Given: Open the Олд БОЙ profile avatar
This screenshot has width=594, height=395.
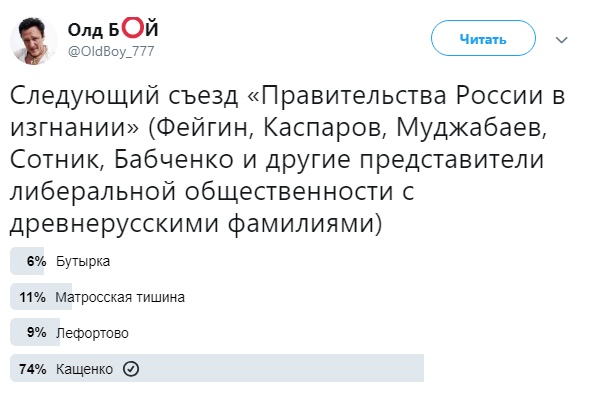Looking at the screenshot, I should coord(34,41).
